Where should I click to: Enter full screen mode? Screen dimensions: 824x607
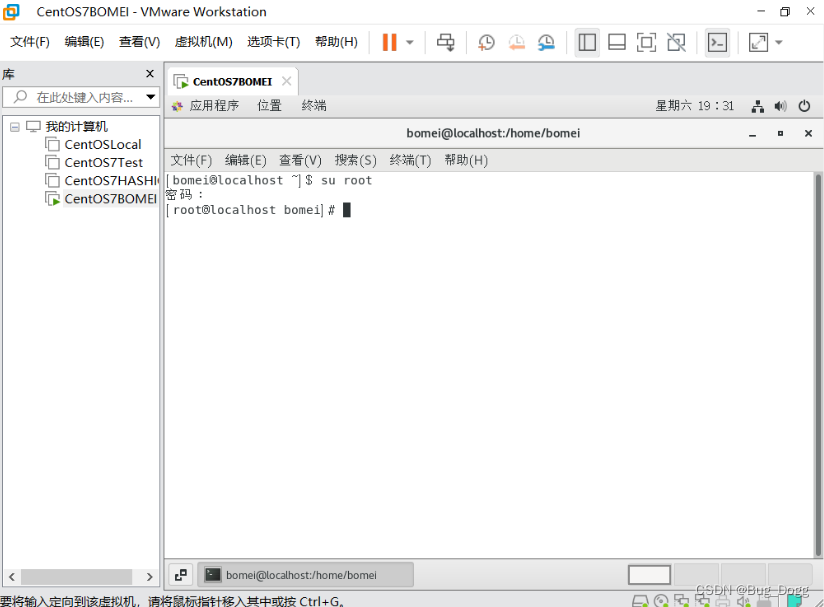(646, 42)
